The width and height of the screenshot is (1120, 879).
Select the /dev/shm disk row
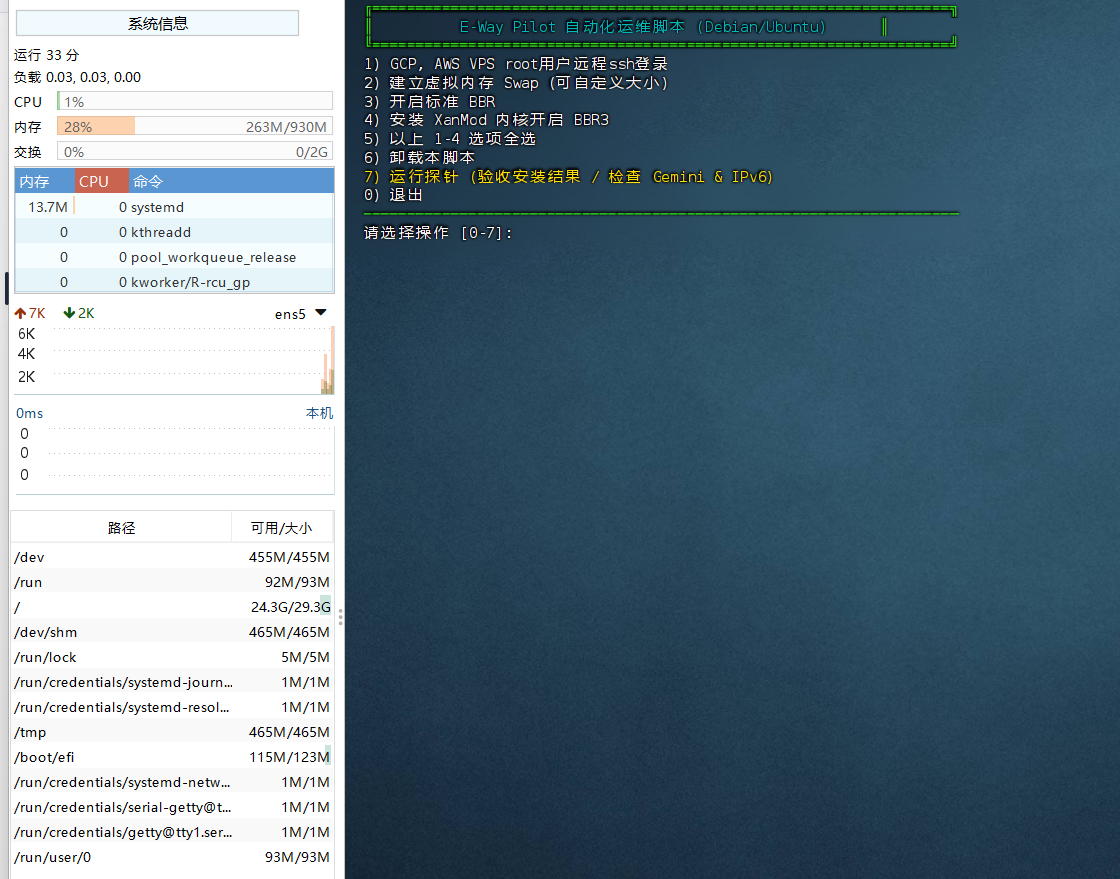[x=171, y=632]
